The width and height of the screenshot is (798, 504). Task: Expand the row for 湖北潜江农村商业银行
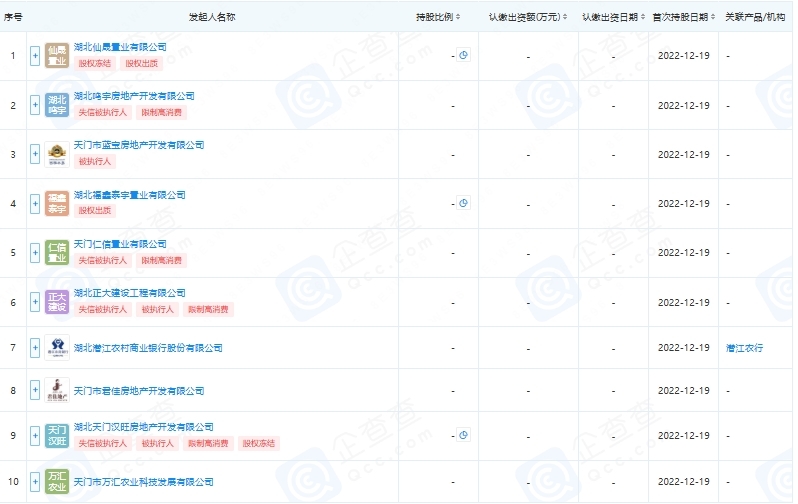[x=35, y=348]
